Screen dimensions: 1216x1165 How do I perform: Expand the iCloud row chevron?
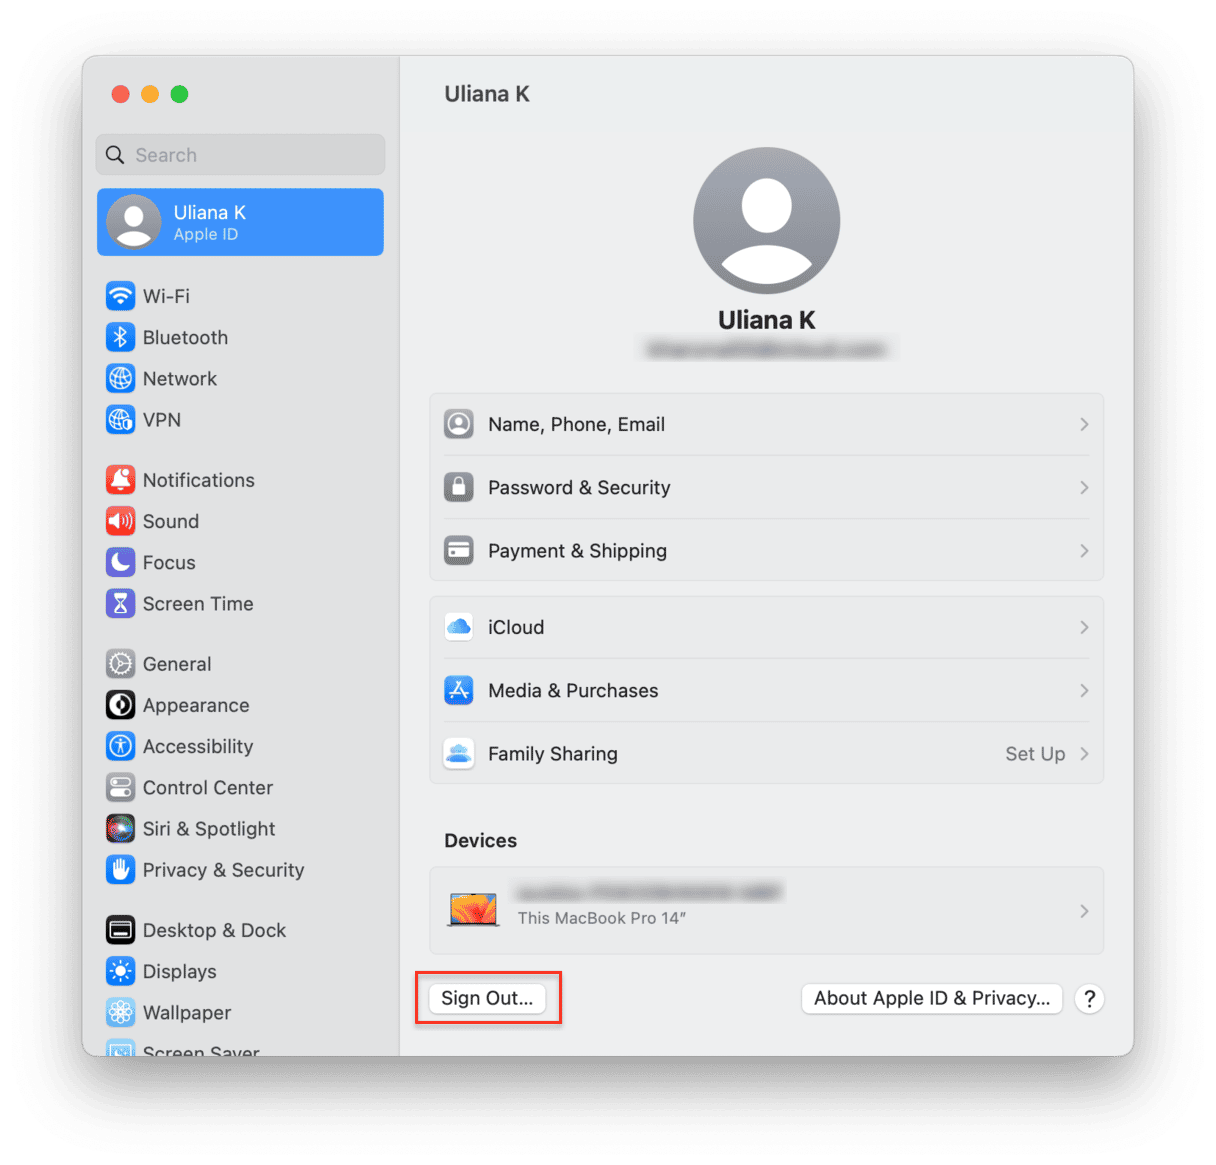click(1084, 627)
